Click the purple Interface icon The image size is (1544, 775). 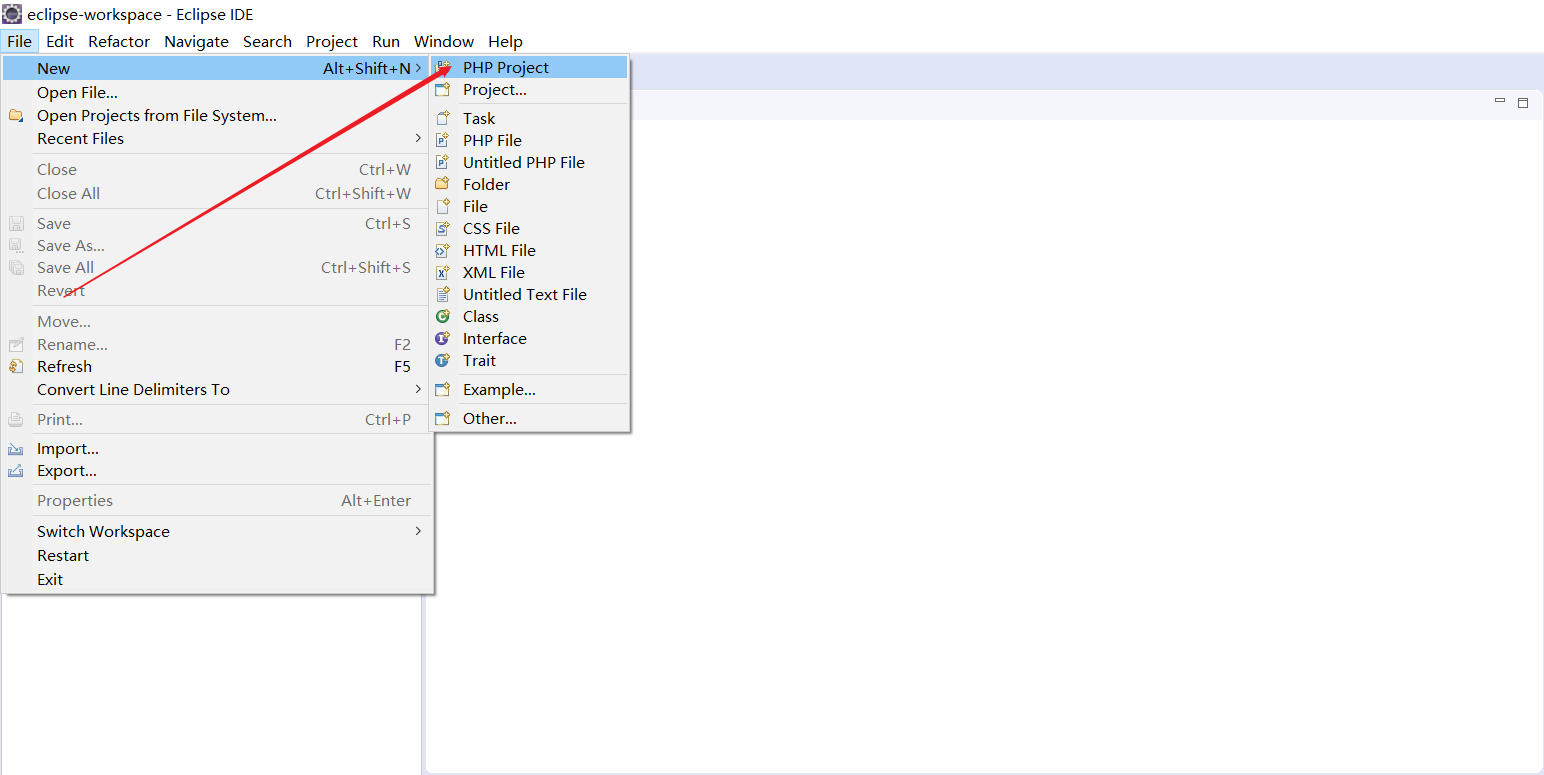tap(443, 338)
